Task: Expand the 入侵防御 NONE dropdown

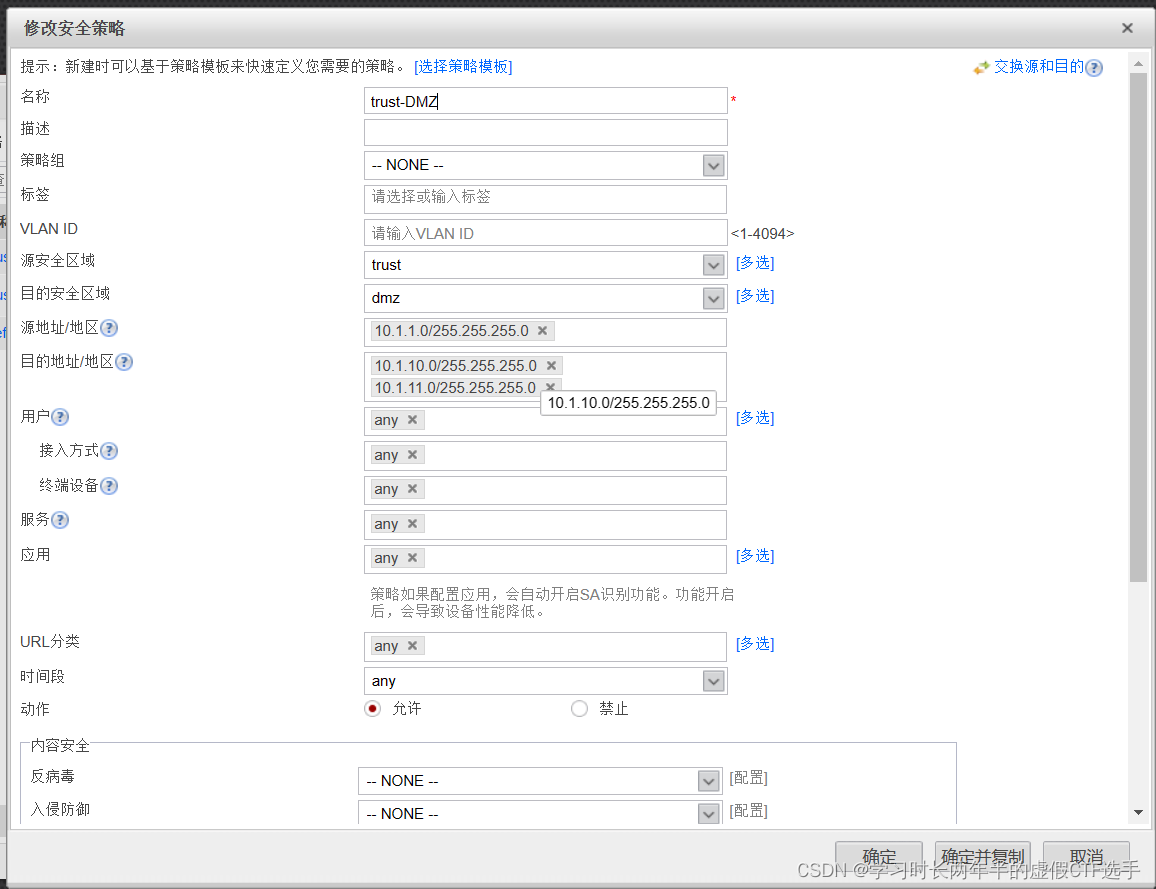Action: coord(708,814)
